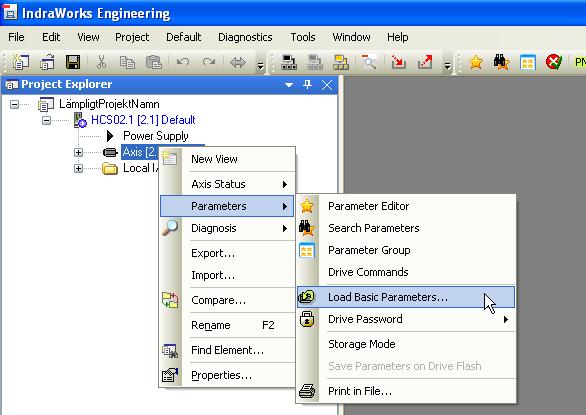The height and width of the screenshot is (415, 586).
Task: Open the Default menu
Action: point(183,37)
